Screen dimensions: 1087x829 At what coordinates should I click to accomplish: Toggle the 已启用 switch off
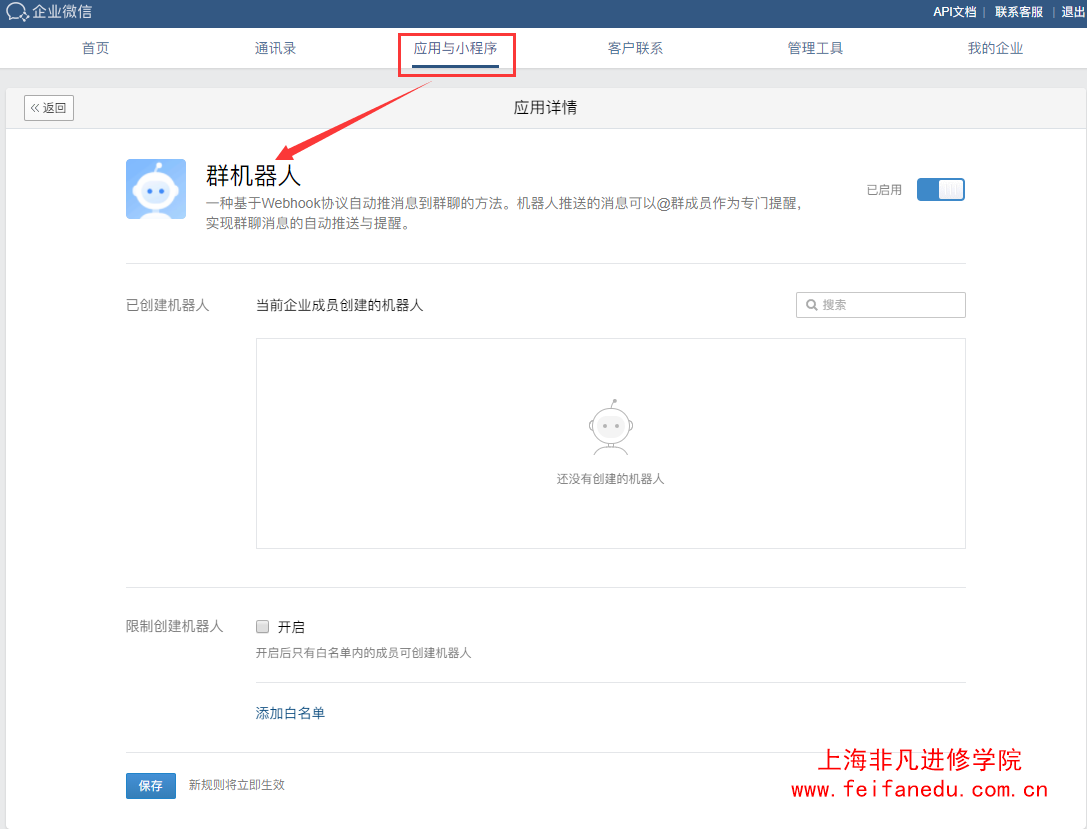point(940,189)
